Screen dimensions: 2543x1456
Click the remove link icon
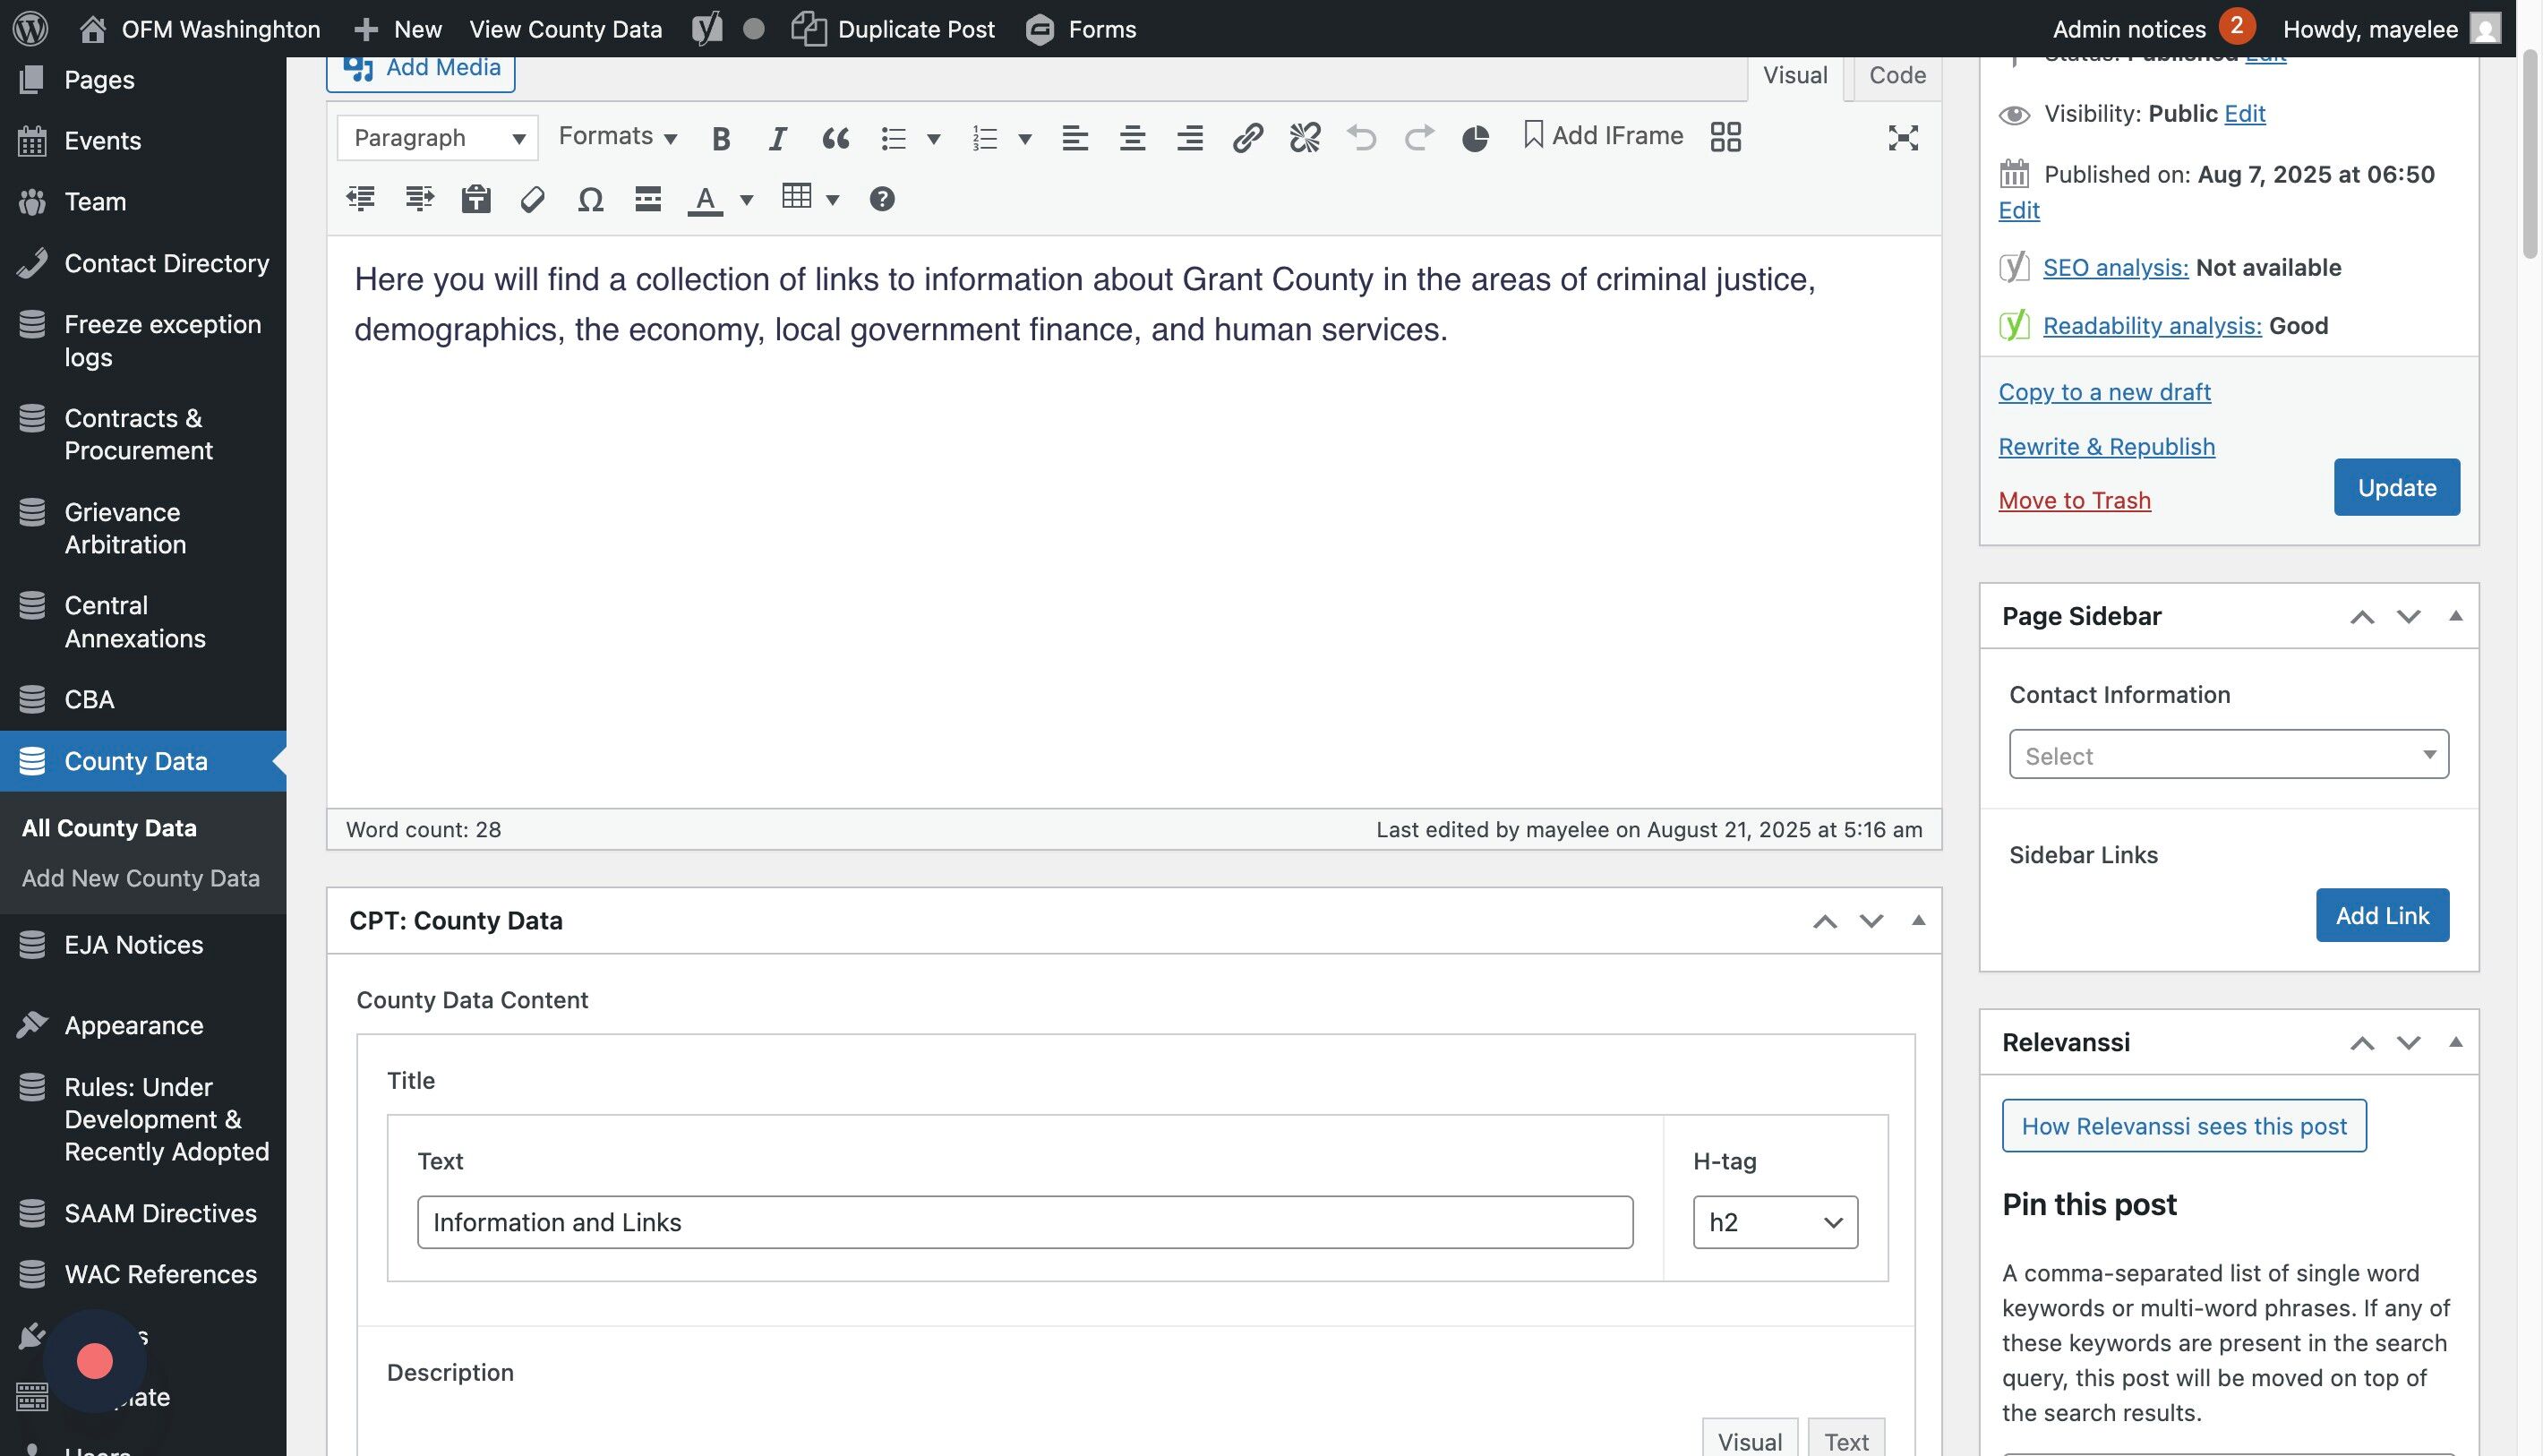coord(1304,138)
